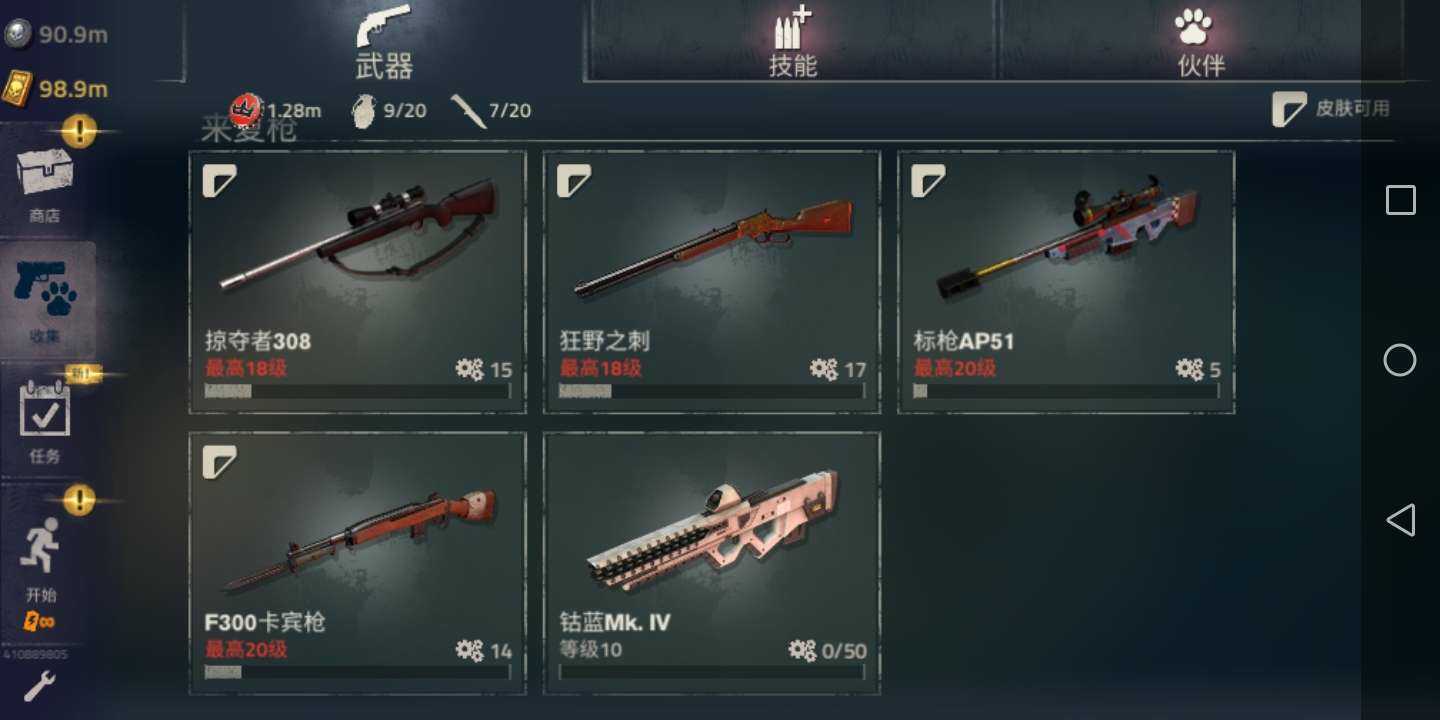Viewport: 1440px width, 720px height.
Task: Open the 收集 collection pistol-and-paw icon
Action: click(x=46, y=289)
